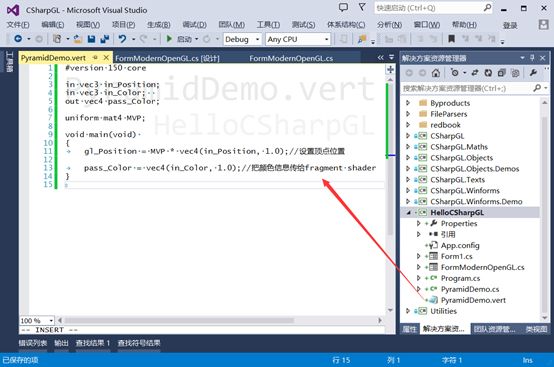Open the 错误列表 panel tab
Screen dimensions: 554x367
pos(33,343)
